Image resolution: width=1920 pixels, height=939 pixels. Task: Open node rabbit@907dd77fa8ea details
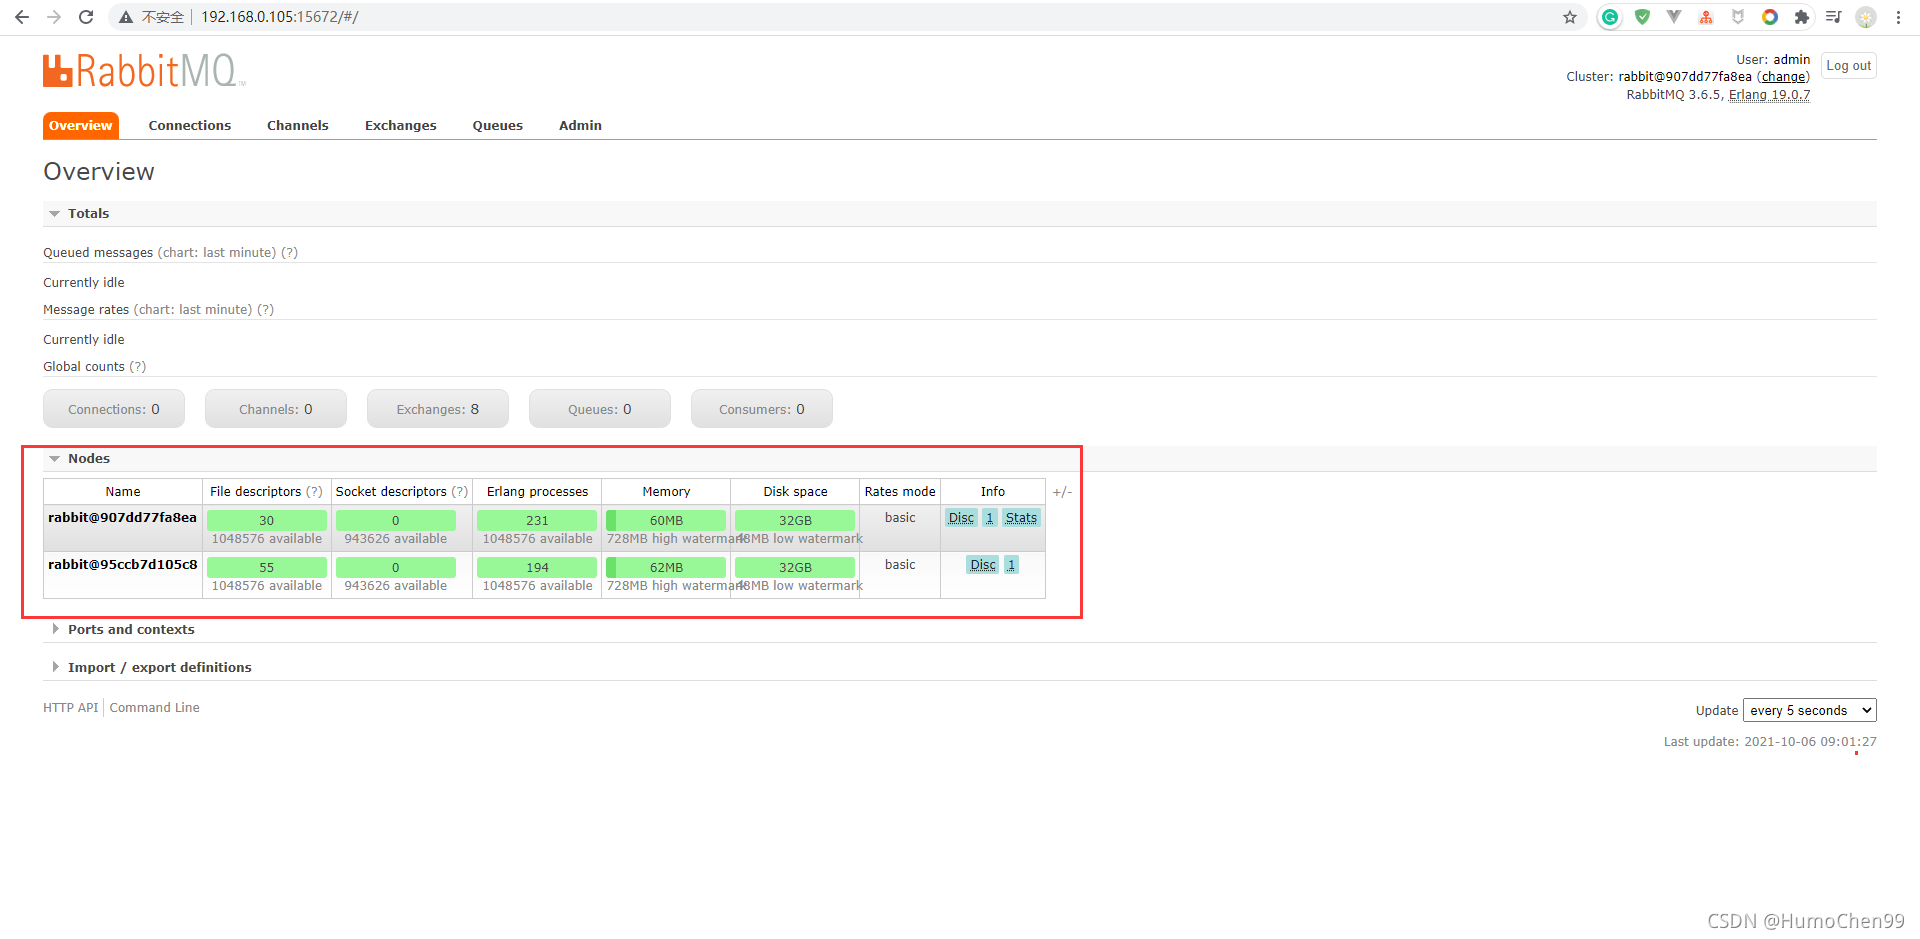(122, 518)
